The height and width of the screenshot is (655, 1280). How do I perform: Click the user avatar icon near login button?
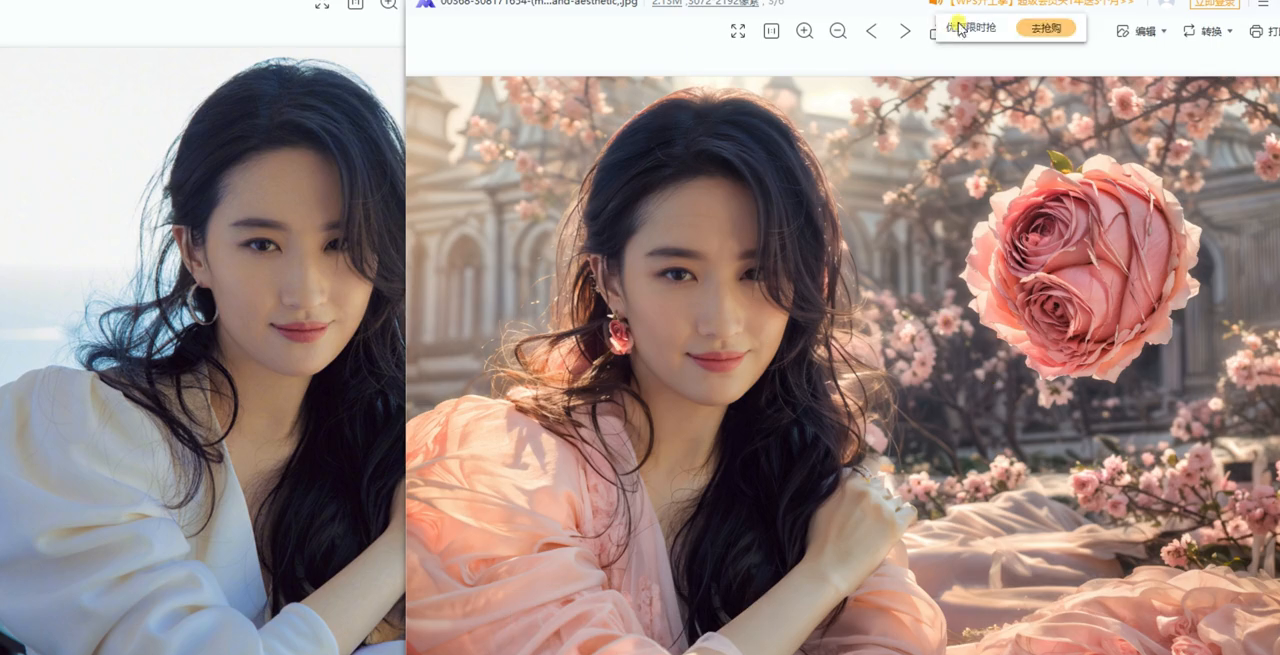point(1166,3)
